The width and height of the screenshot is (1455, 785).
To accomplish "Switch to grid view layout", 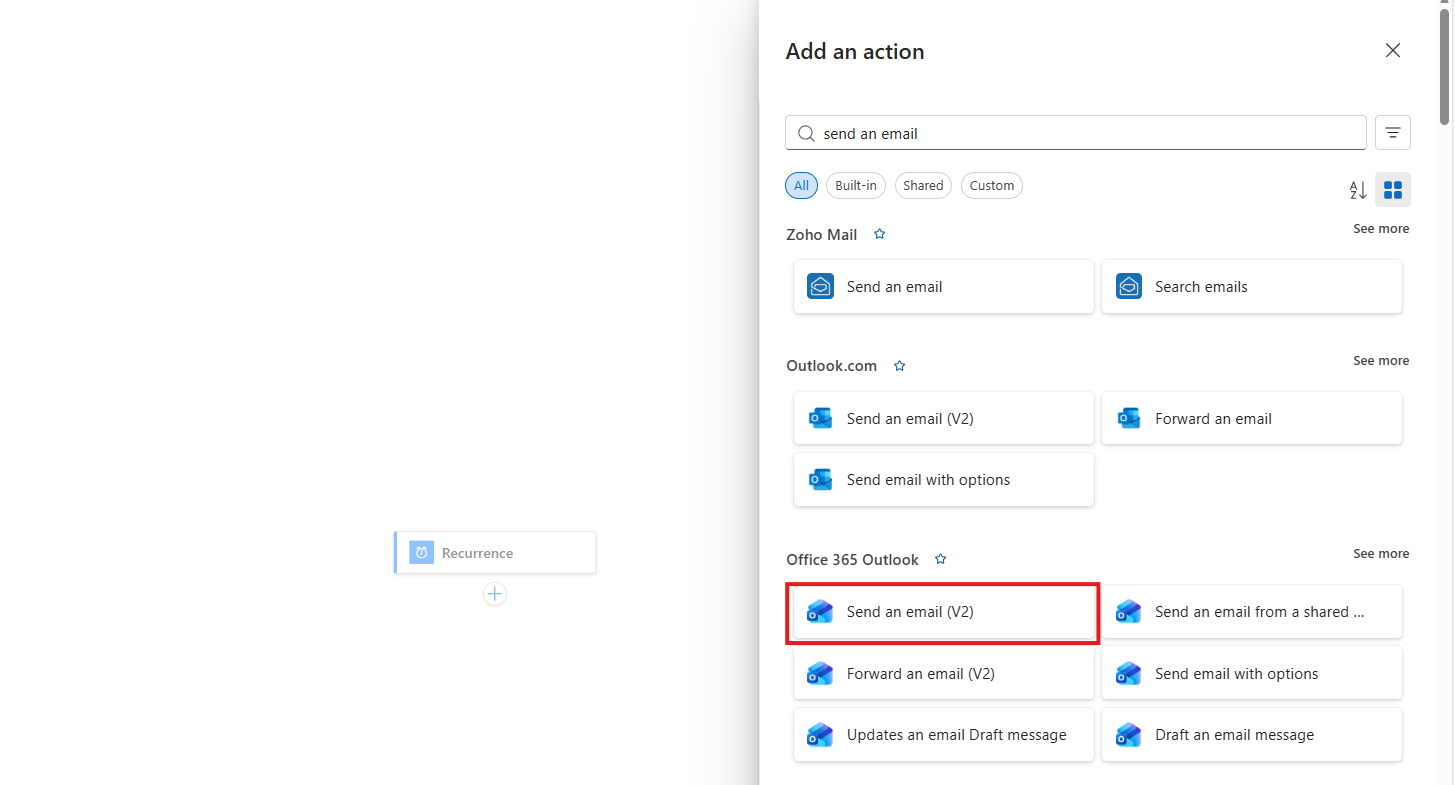I will coord(1393,190).
